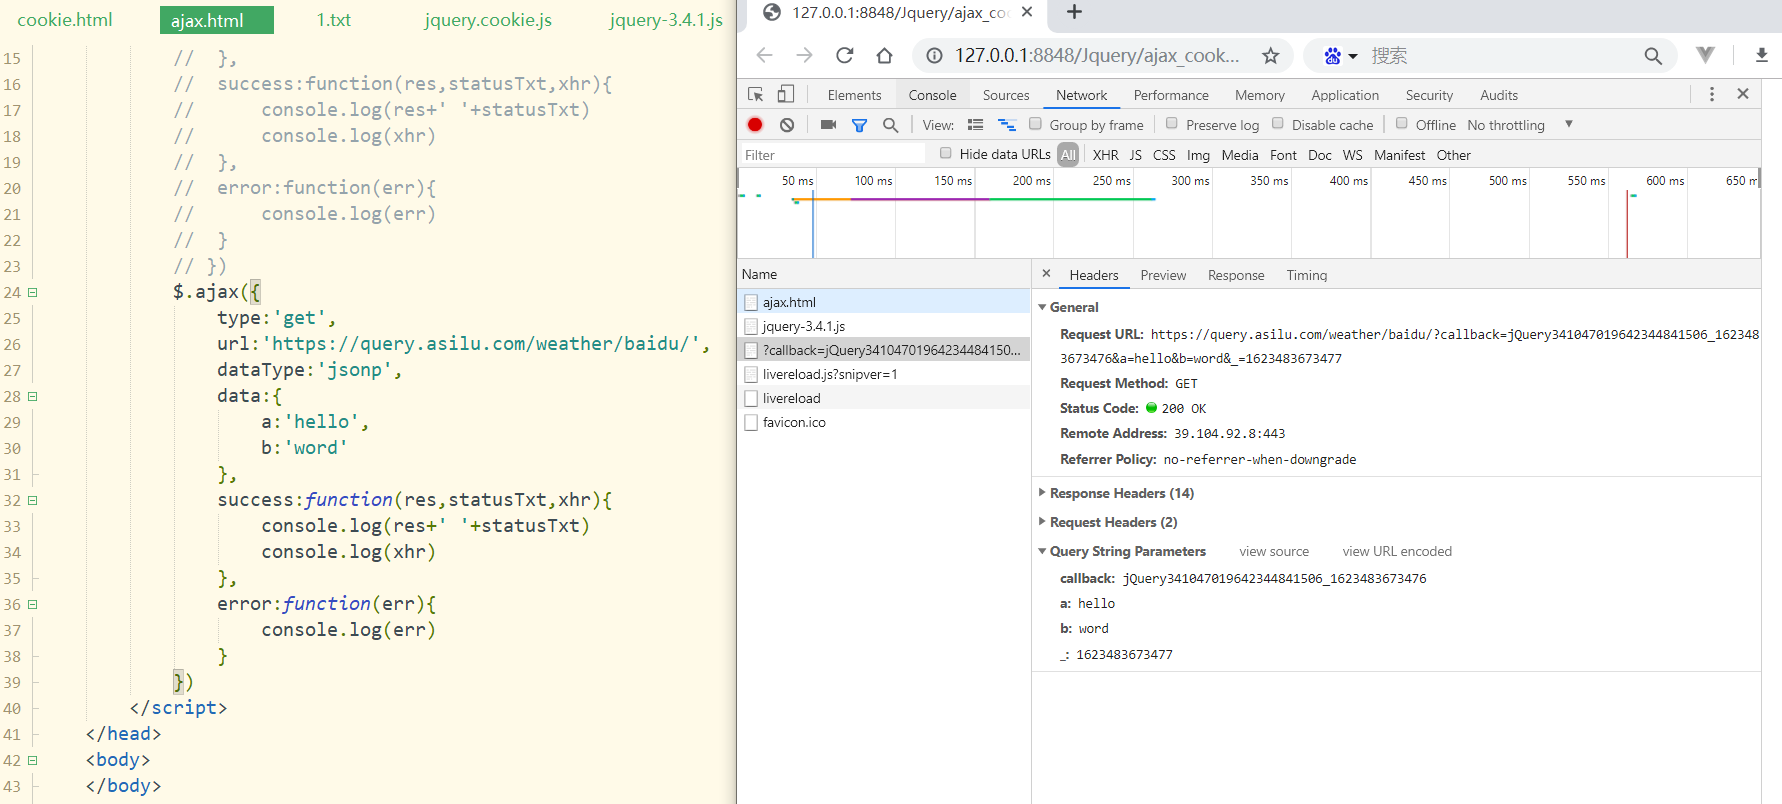Image resolution: width=1782 pixels, height=804 pixels.
Task: Filter requests by XHR type
Action: coord(1106,155)
